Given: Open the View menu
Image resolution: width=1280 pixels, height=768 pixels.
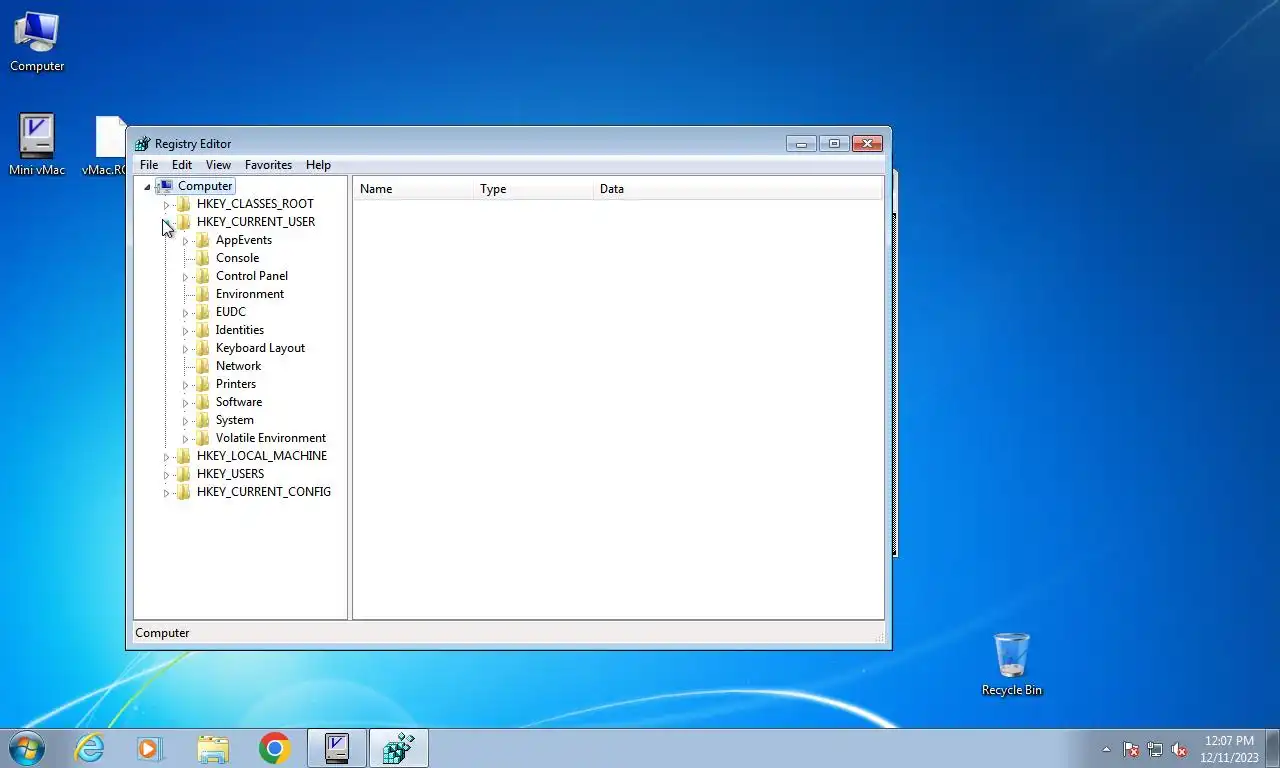Looking at the screenshot, I should point(218,165).
